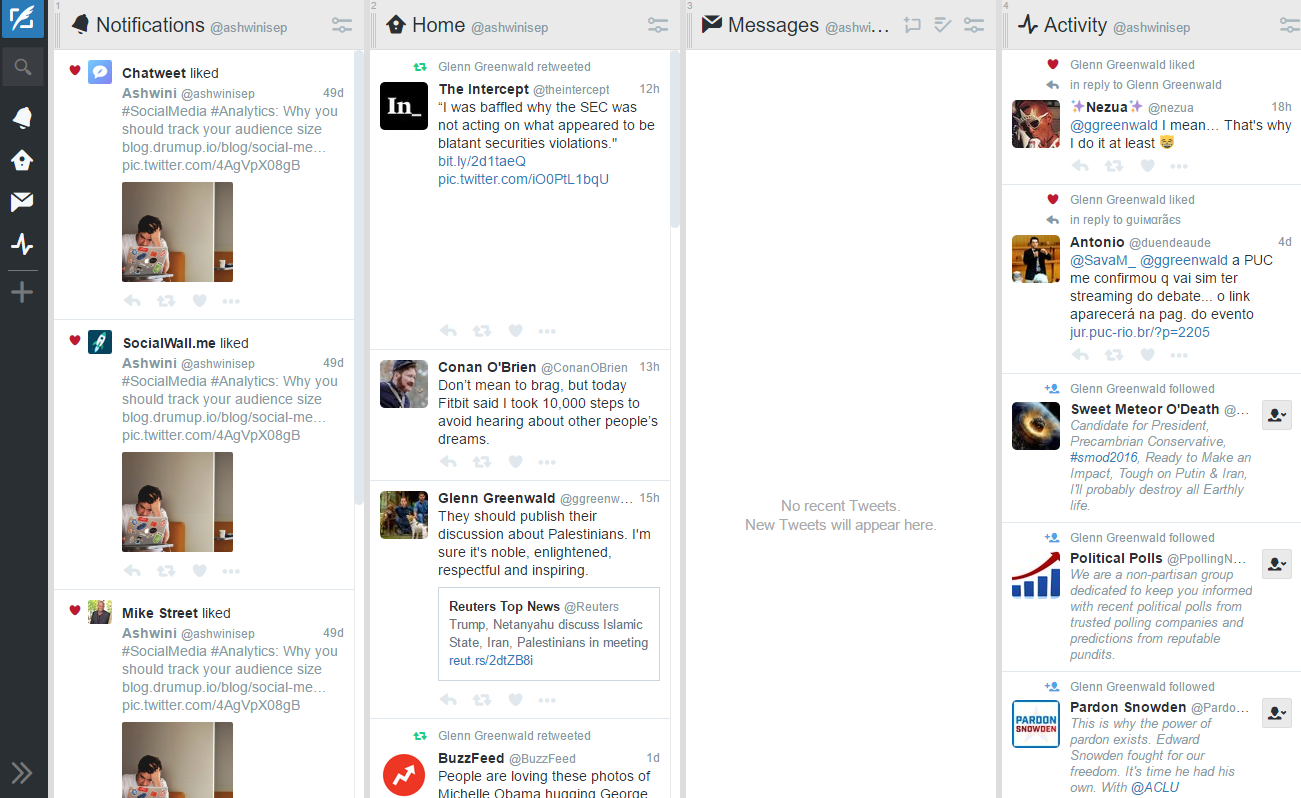This screenshot has height=798, width=1301.
Task: Open BuzzFeed profile avatar
Action: click(x=404, y=775)
